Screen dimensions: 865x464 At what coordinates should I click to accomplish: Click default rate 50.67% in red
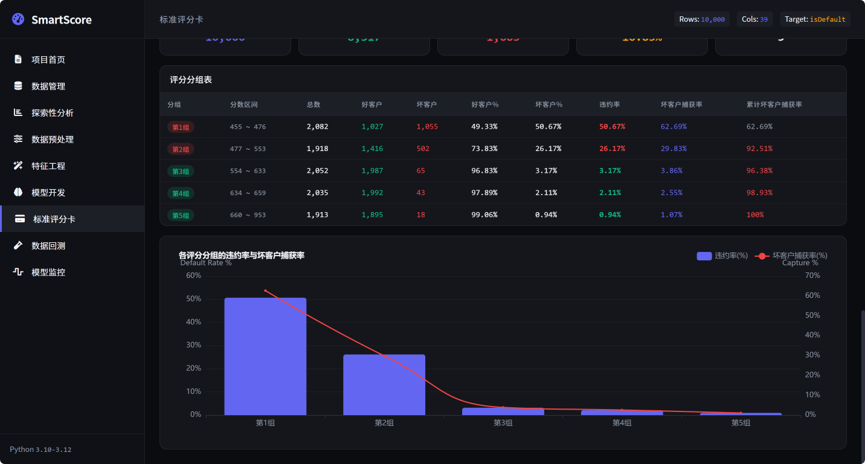pos(612,126)
